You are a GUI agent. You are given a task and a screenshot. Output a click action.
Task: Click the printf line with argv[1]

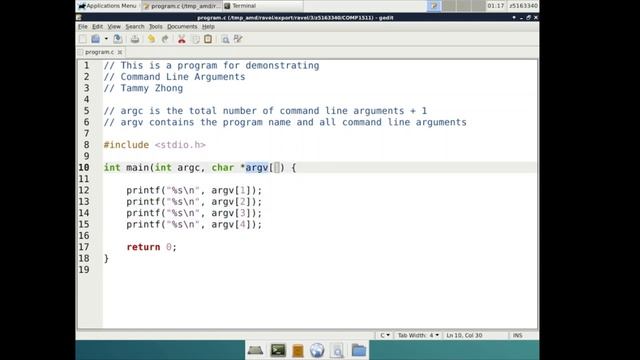point(194,190)
